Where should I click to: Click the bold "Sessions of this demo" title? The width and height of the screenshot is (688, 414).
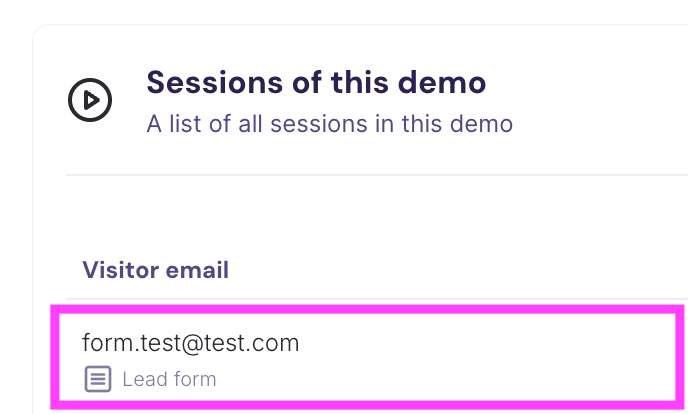click(x=316, y=82)
